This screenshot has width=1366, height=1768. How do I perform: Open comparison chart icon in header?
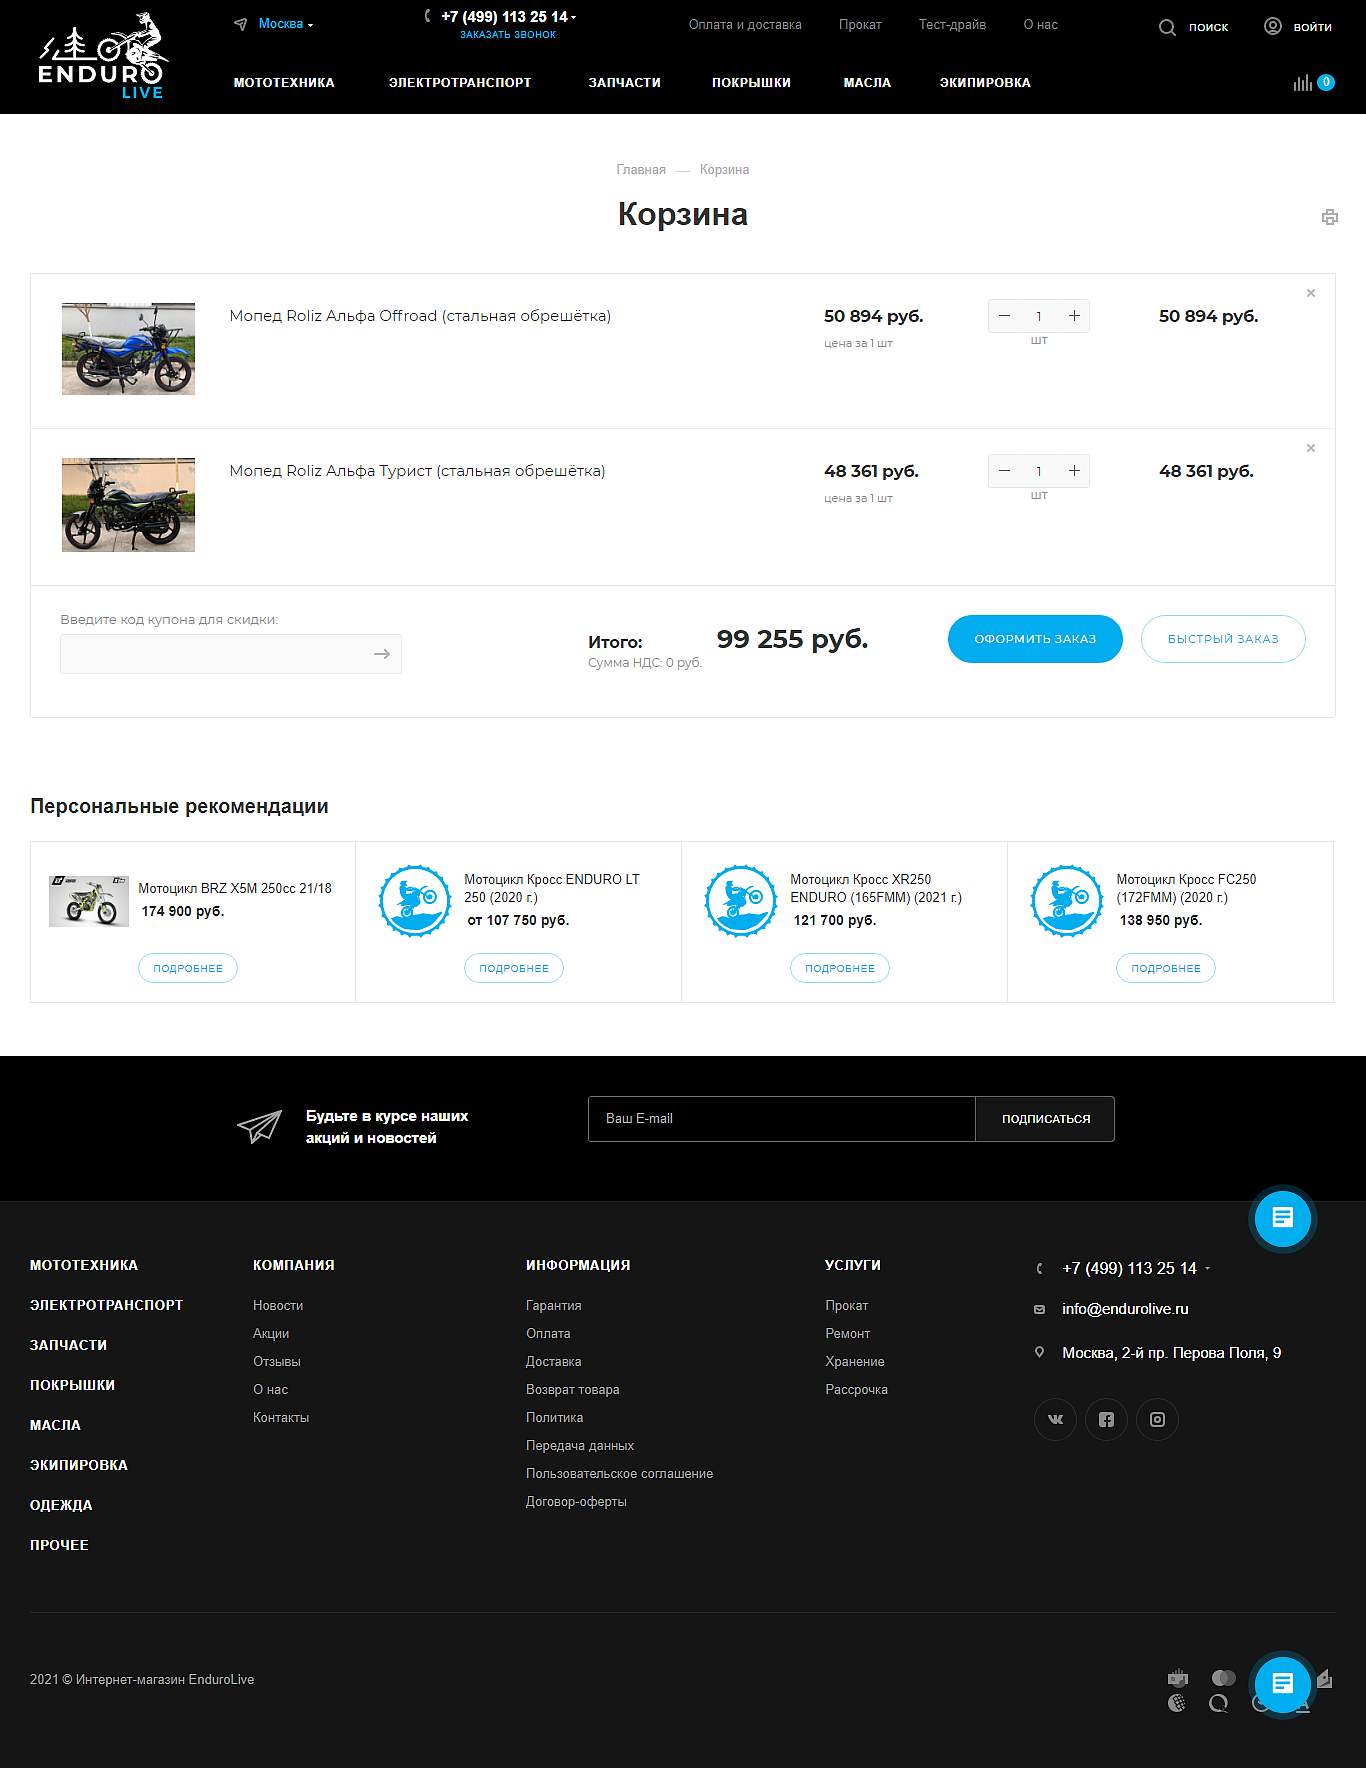click(x=1302, y=83)
